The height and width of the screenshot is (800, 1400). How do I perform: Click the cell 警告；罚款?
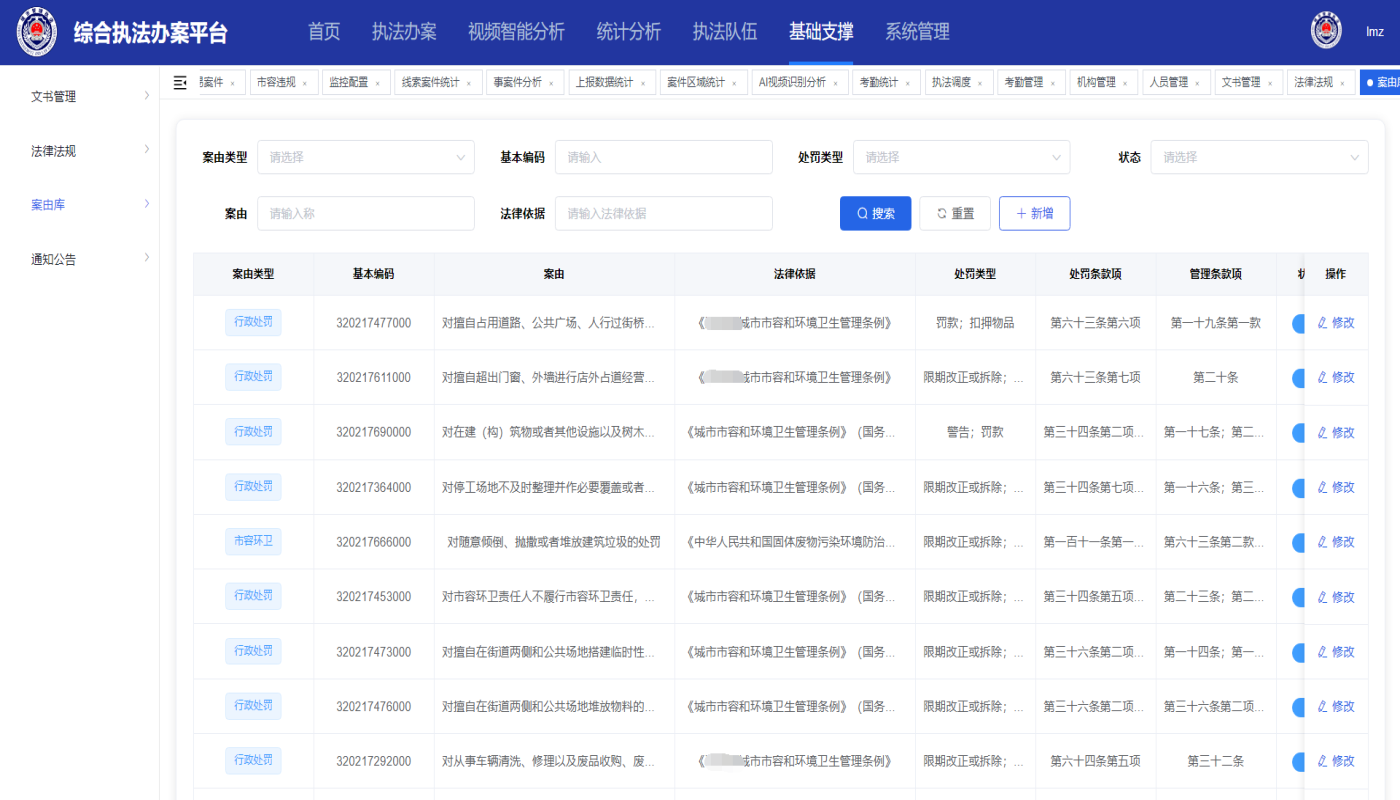pyautogui.click(x=975, y=433)
